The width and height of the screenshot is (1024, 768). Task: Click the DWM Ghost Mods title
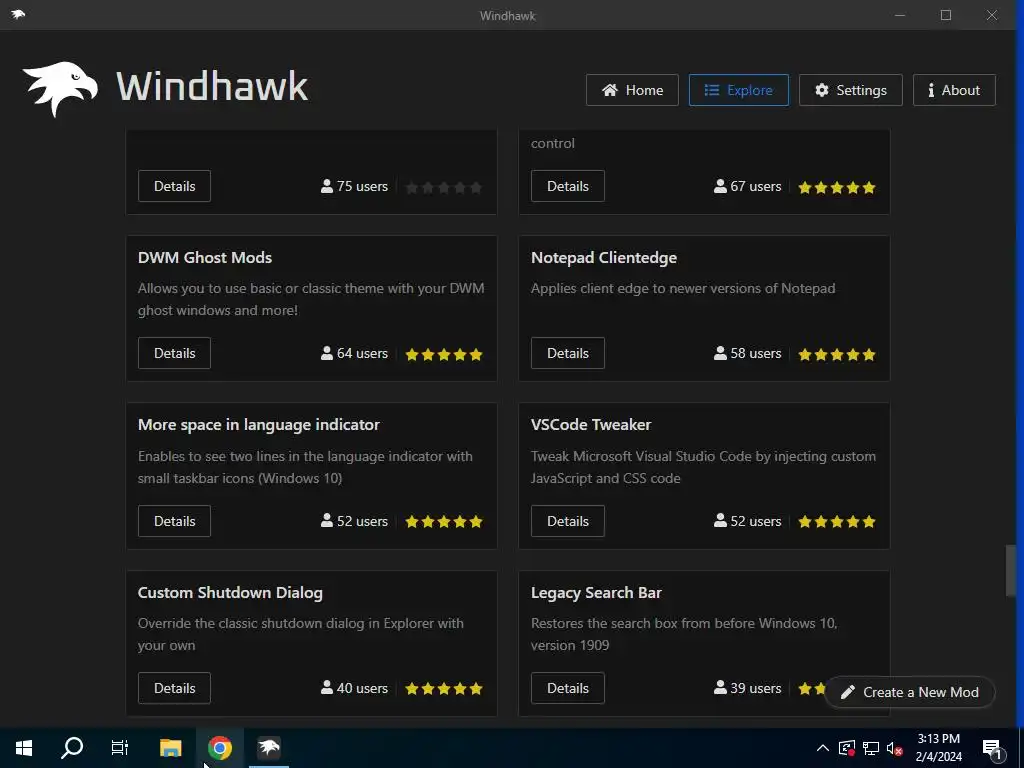click(x=204, y=257)
